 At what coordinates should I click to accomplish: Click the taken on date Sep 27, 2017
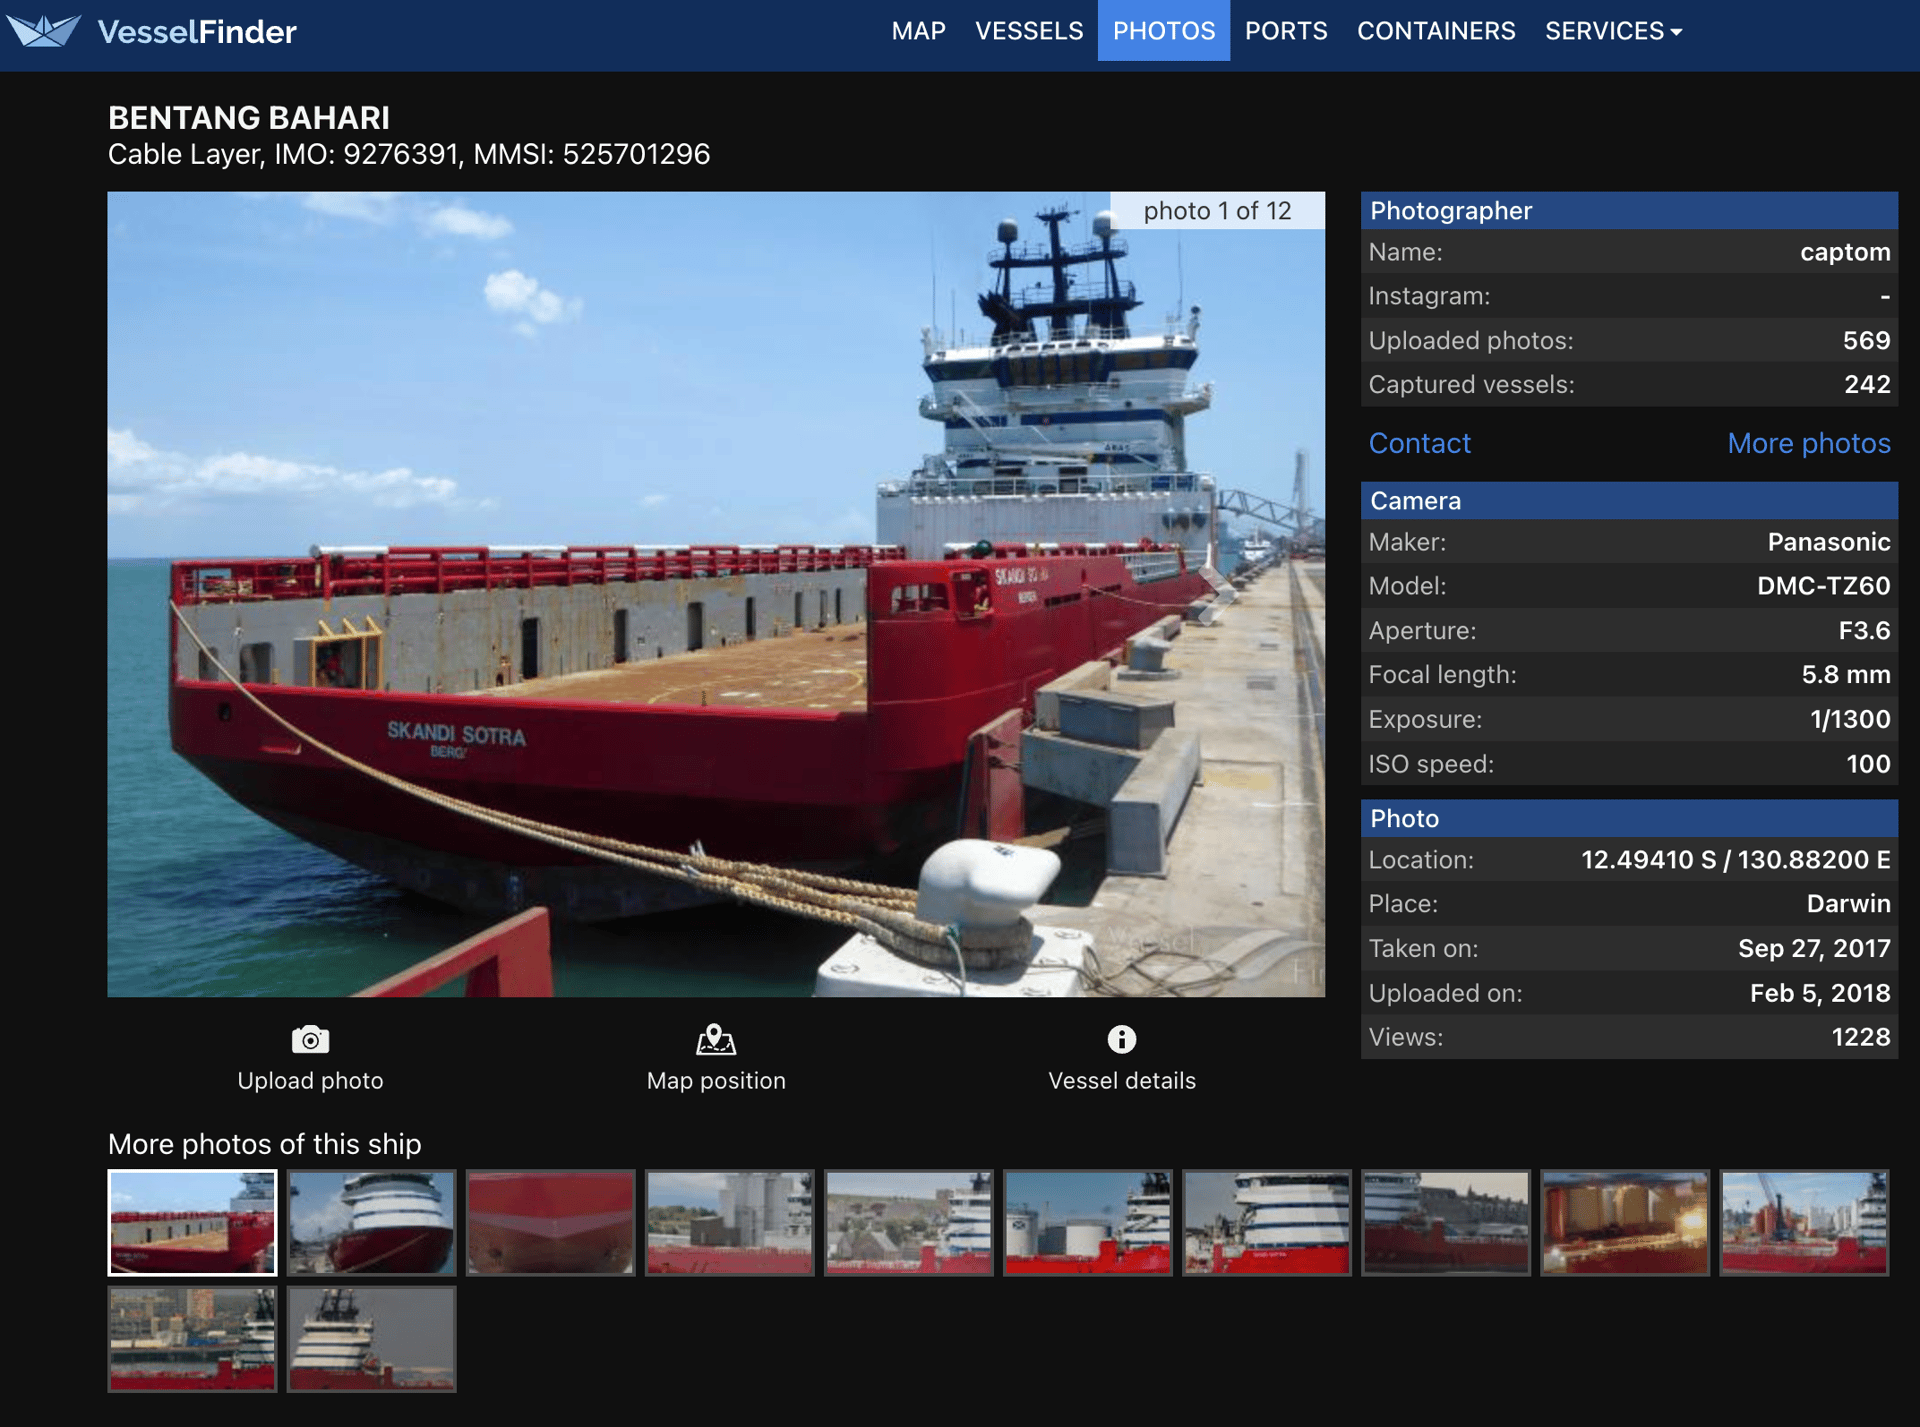pyautogui.click(x=1814, y=949)
